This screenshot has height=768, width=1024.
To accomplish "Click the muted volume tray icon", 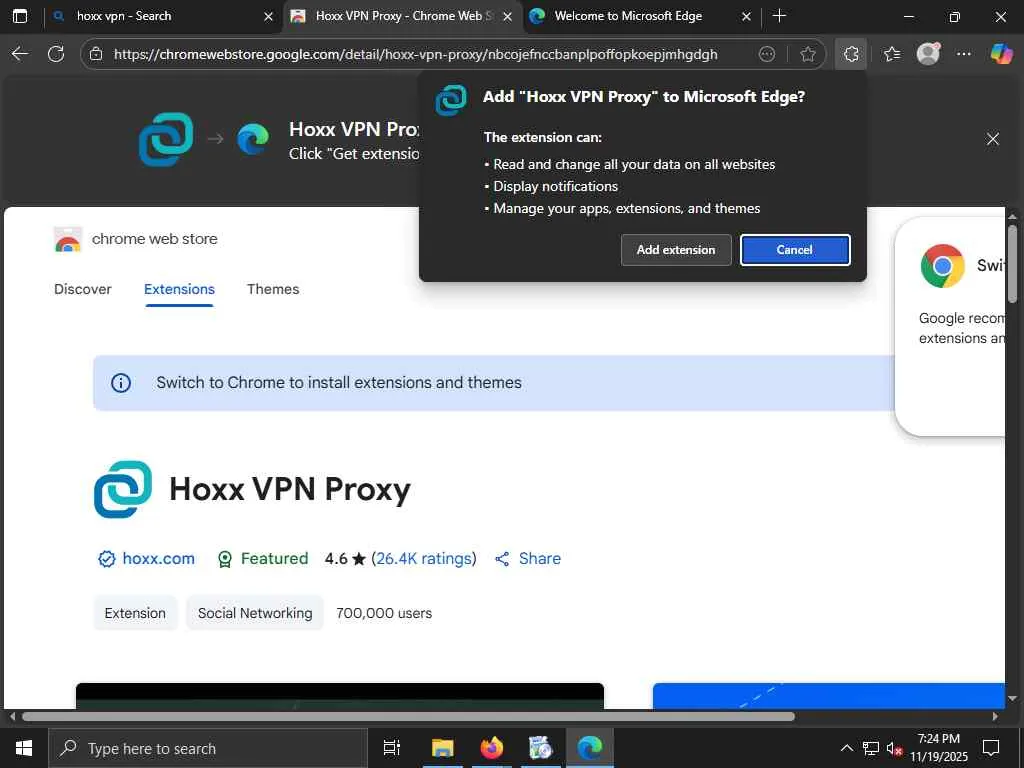I will [894, 748].
